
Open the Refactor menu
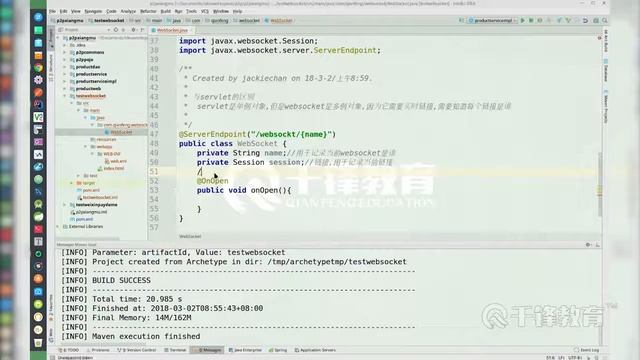tap(148, 11)
